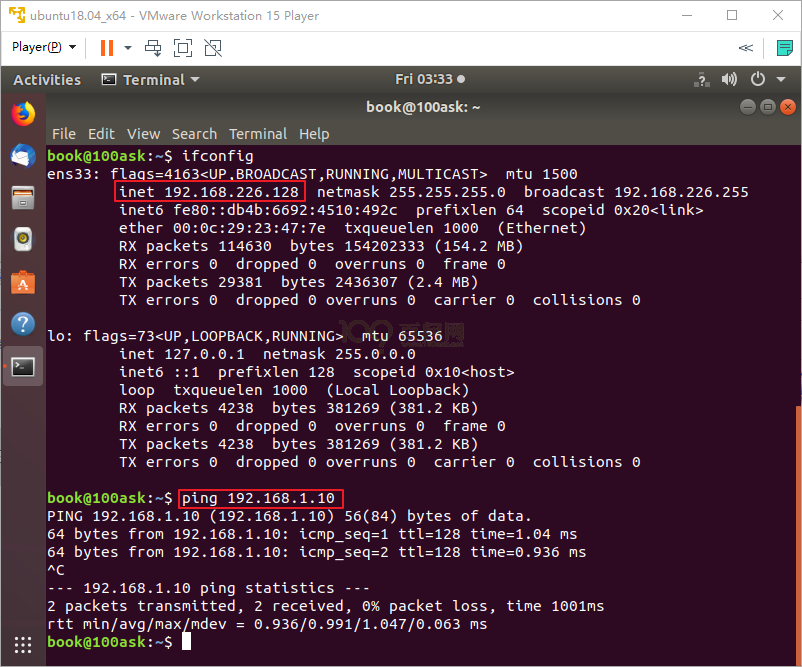802x667 pixels.
Task: Collapse VMware toolbar with double-chevron icon
Action: click(746, 48)
